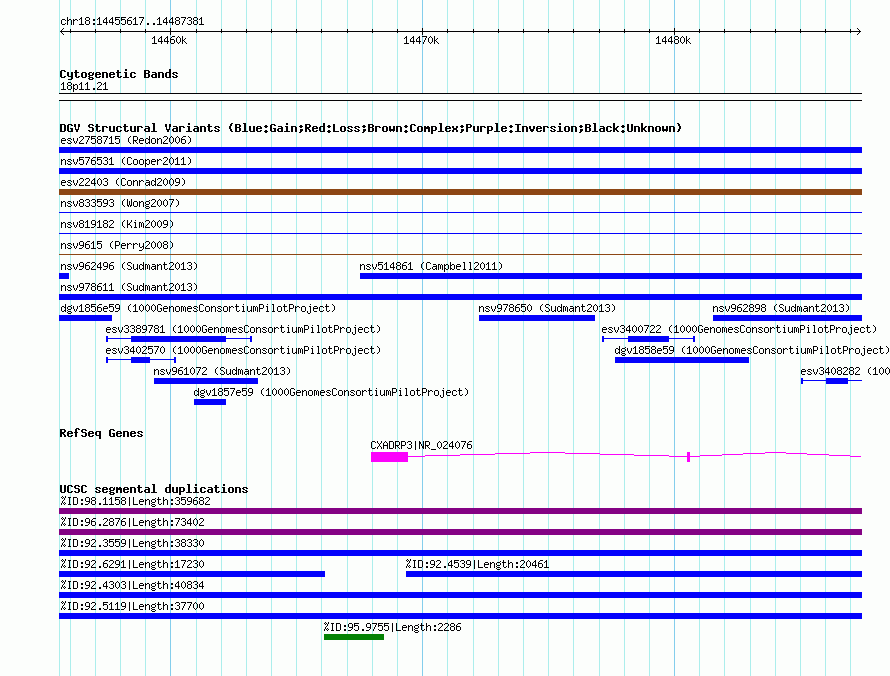Viewport: 890px width, 676px height.
Task: Click the magenta CXADRP3 exon block
Action: pyautogui.click(x=389, y=457)
